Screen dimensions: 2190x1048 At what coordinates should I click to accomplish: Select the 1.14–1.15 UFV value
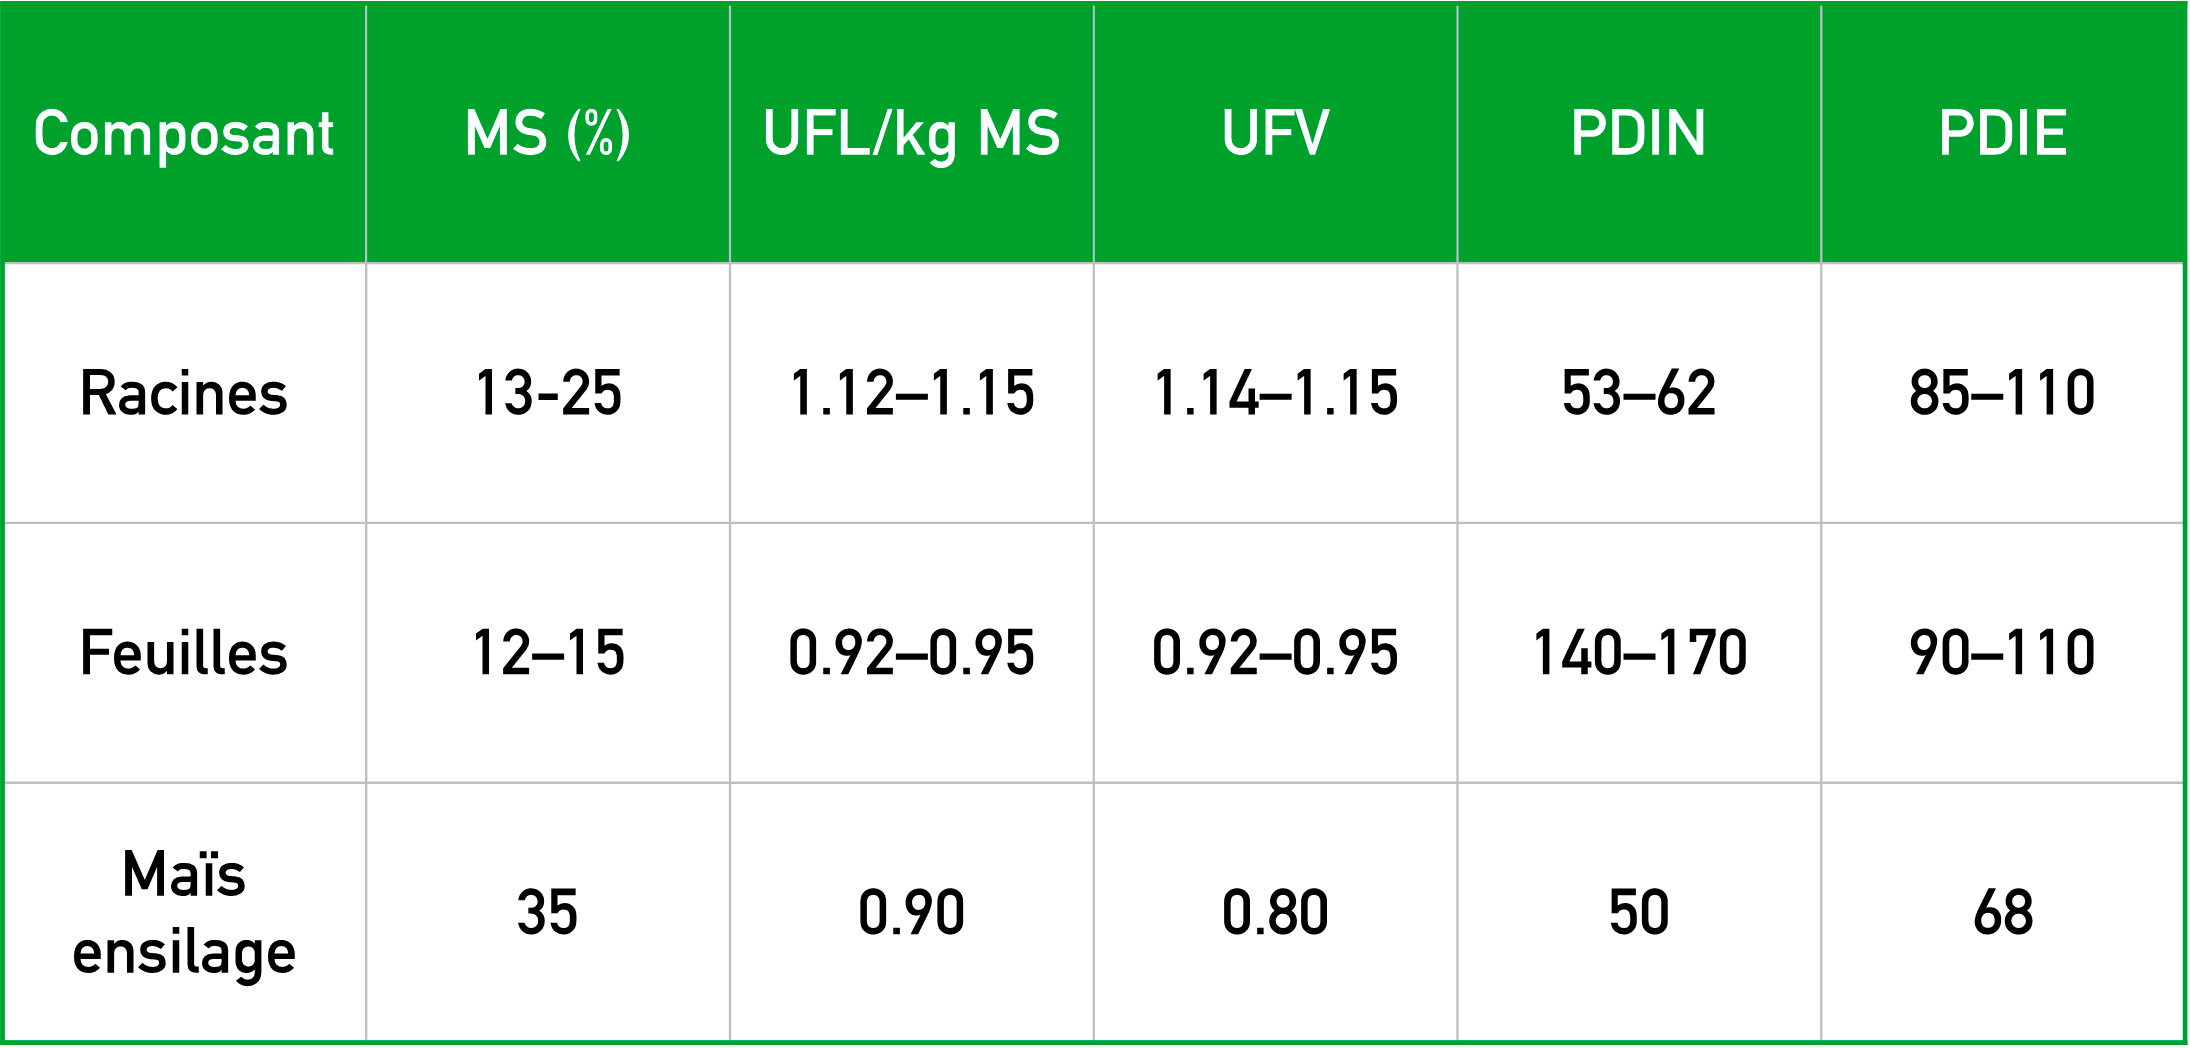(x=1275, y=393)
